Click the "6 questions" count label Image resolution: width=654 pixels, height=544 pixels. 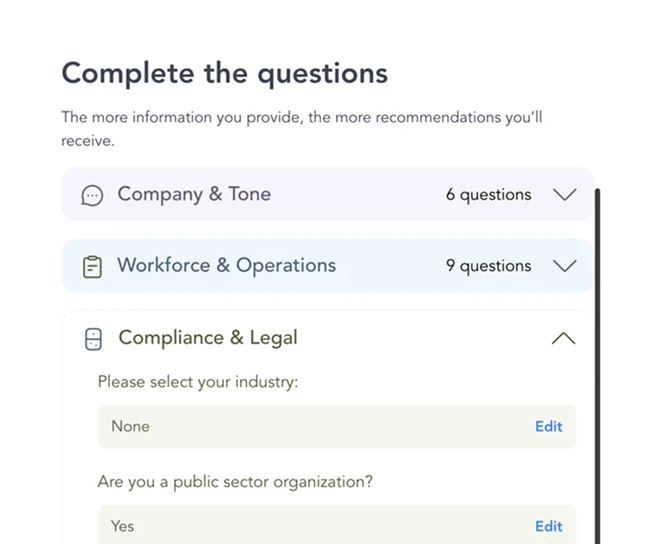[488, 195]
